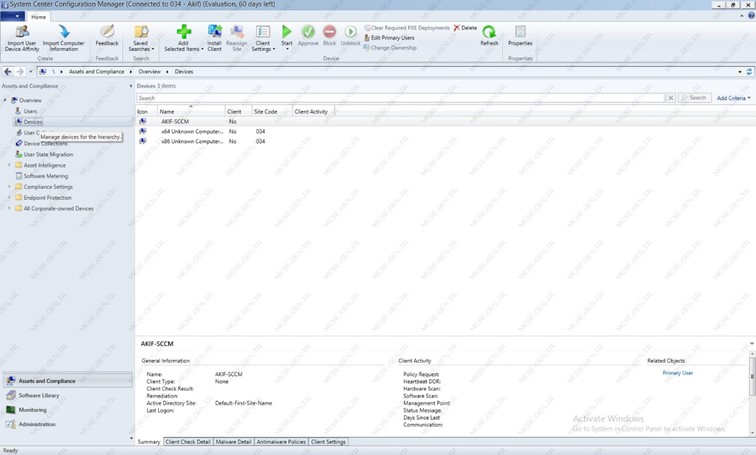Select the AKIF-SCCM device row
This screenshot has width=756, height=455.
446,121
